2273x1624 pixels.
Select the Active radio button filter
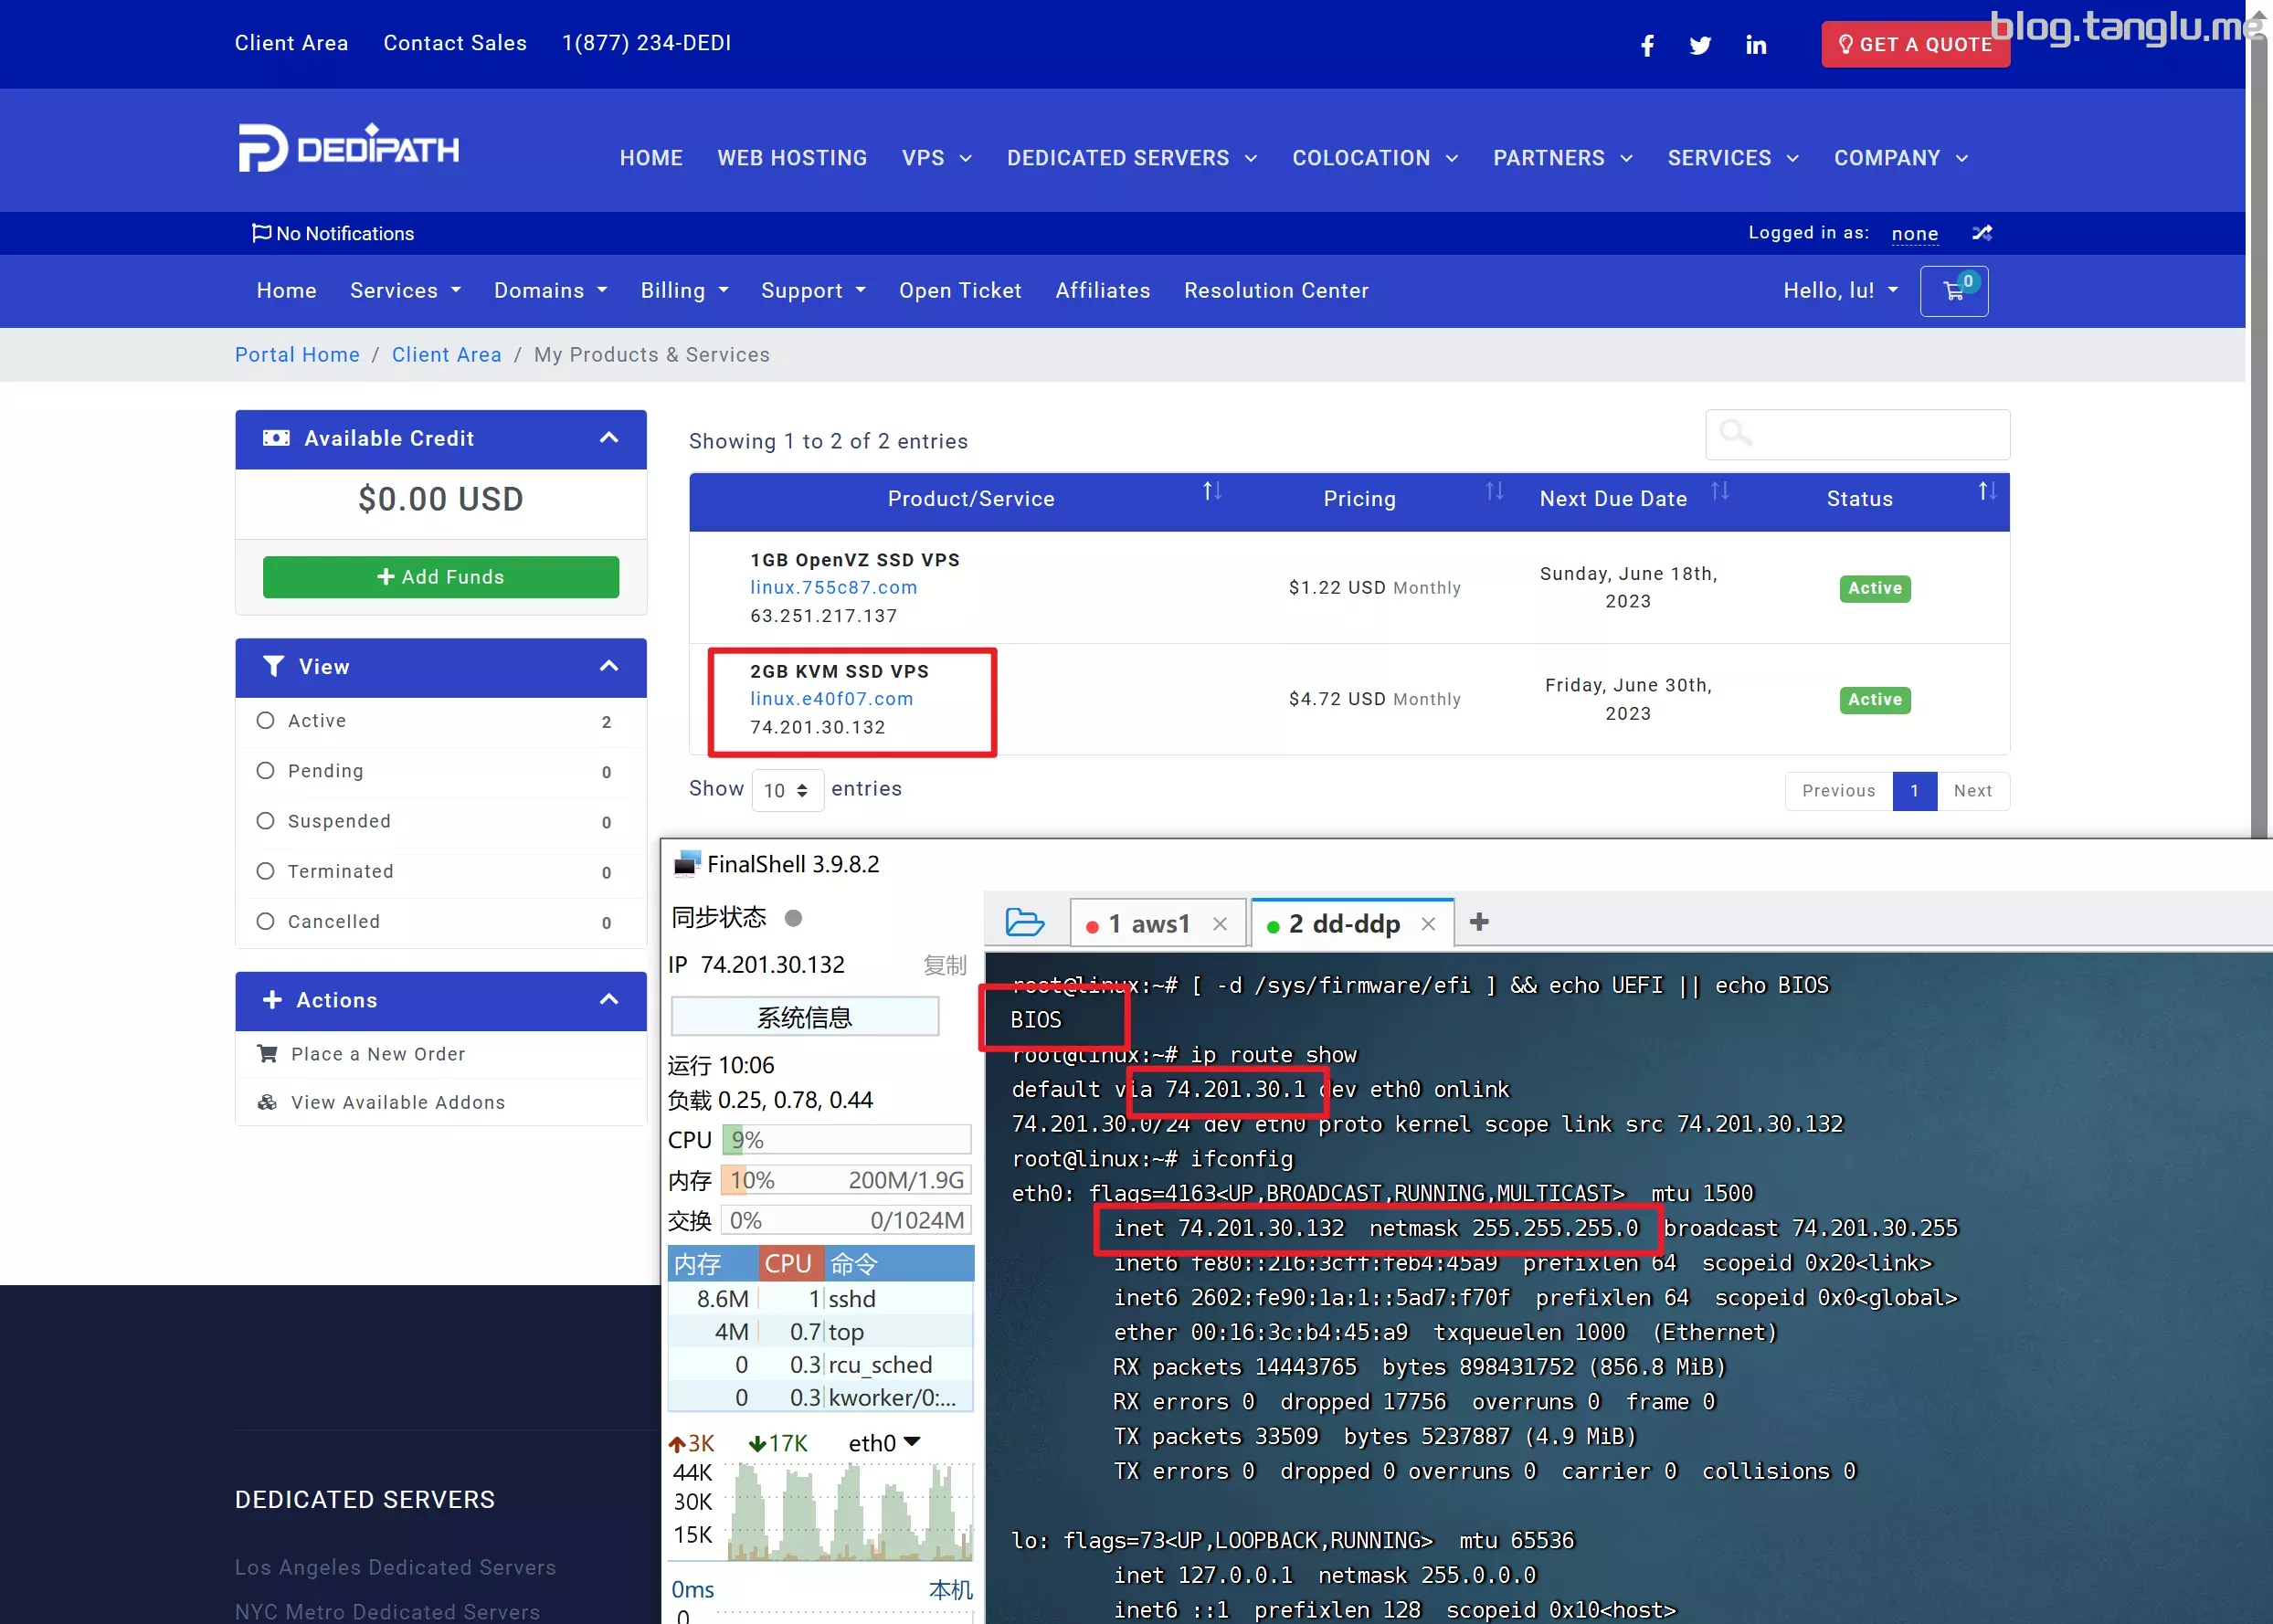[267, 719]
